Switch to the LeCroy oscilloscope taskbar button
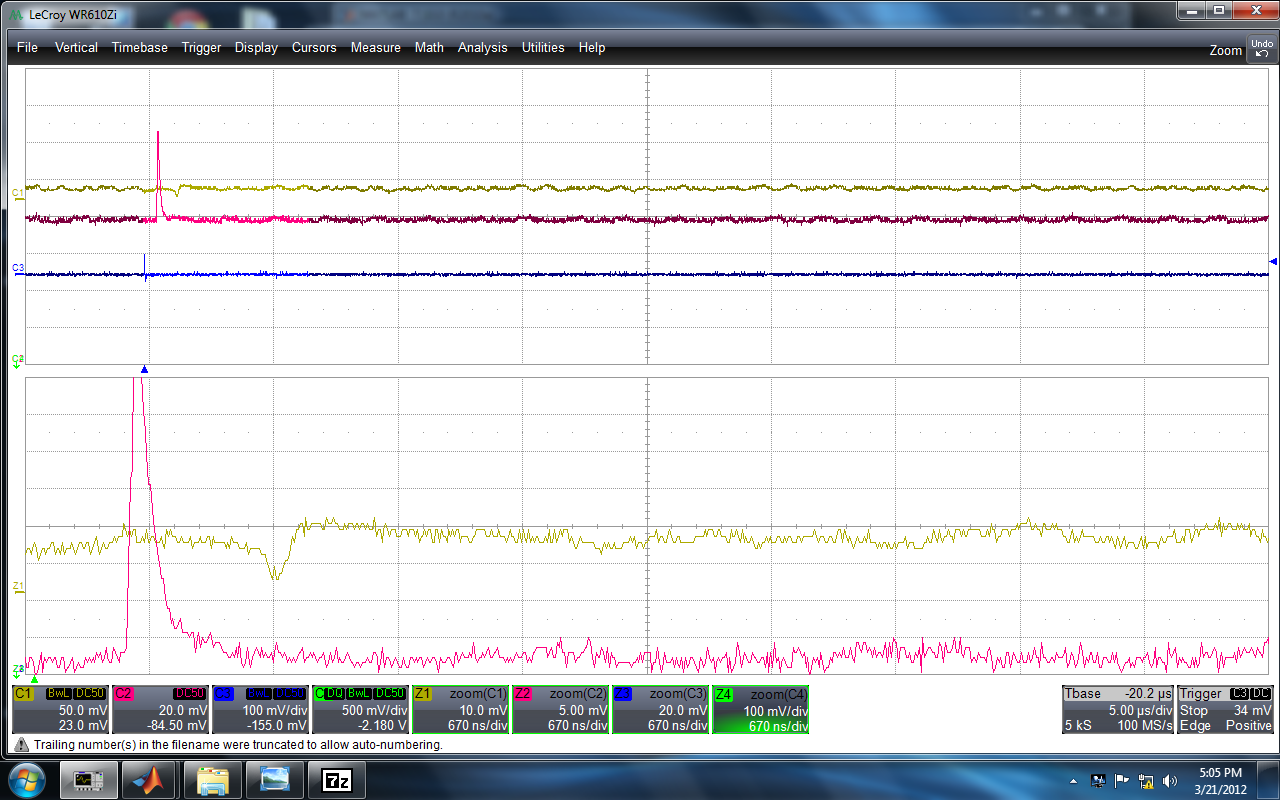This screenshot has width=1280, height=800. point(88,779)
